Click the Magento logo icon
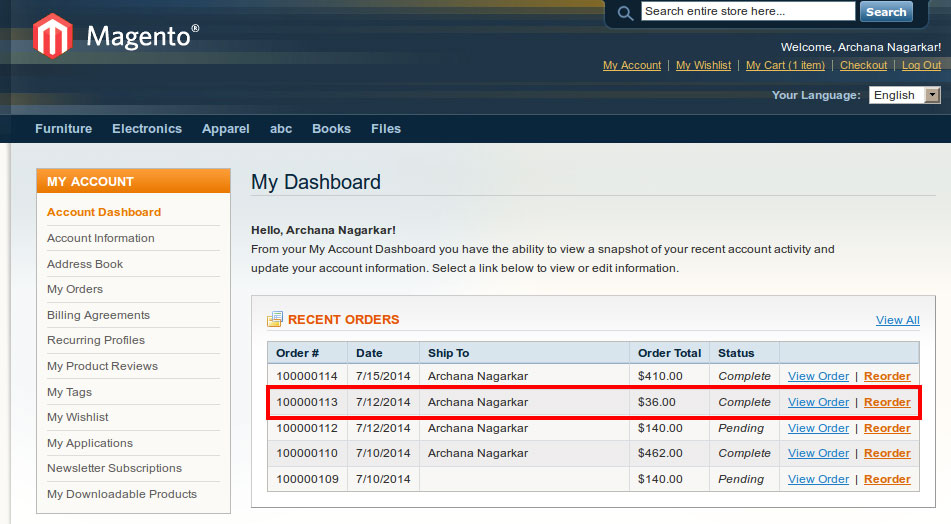Viewport: 951px width, 524px height. [53, 37]
